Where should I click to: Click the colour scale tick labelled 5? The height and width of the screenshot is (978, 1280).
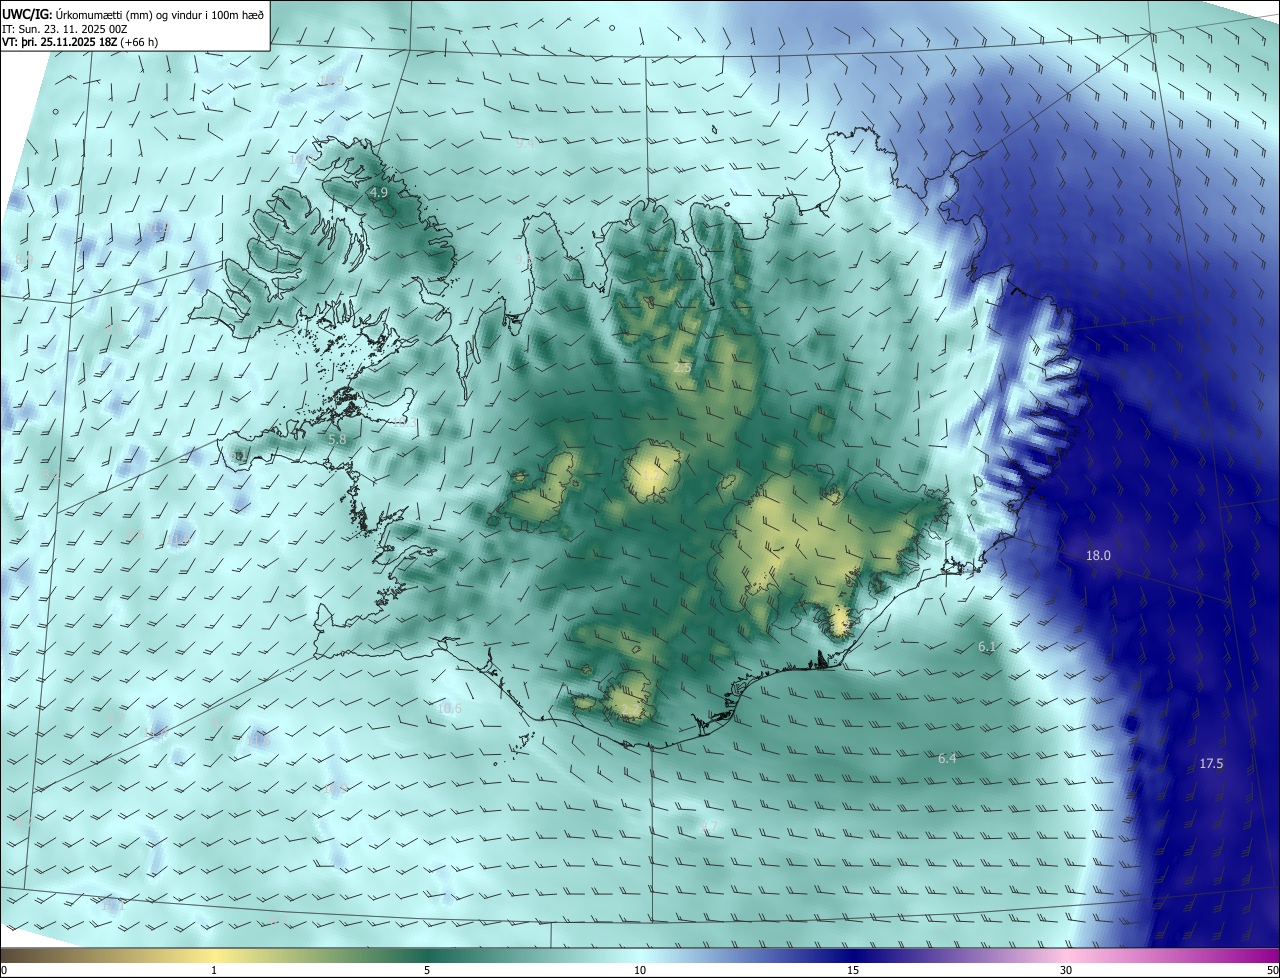427,970
